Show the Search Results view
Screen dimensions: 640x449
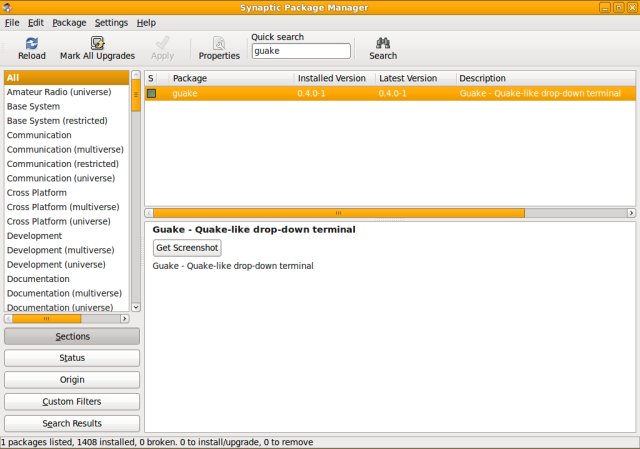pyautogui.click(x=72, y=423)
